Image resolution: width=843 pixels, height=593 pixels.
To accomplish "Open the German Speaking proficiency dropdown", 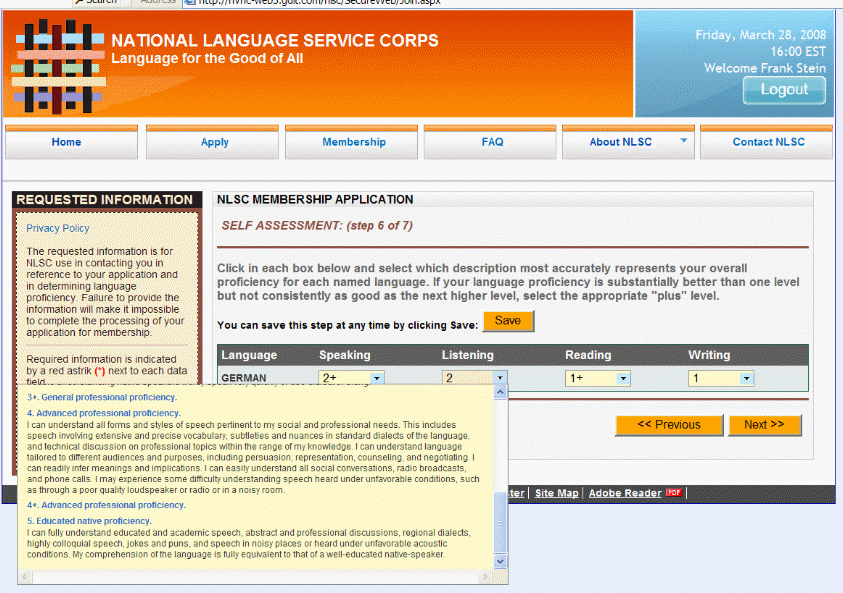I will point(351,378).
